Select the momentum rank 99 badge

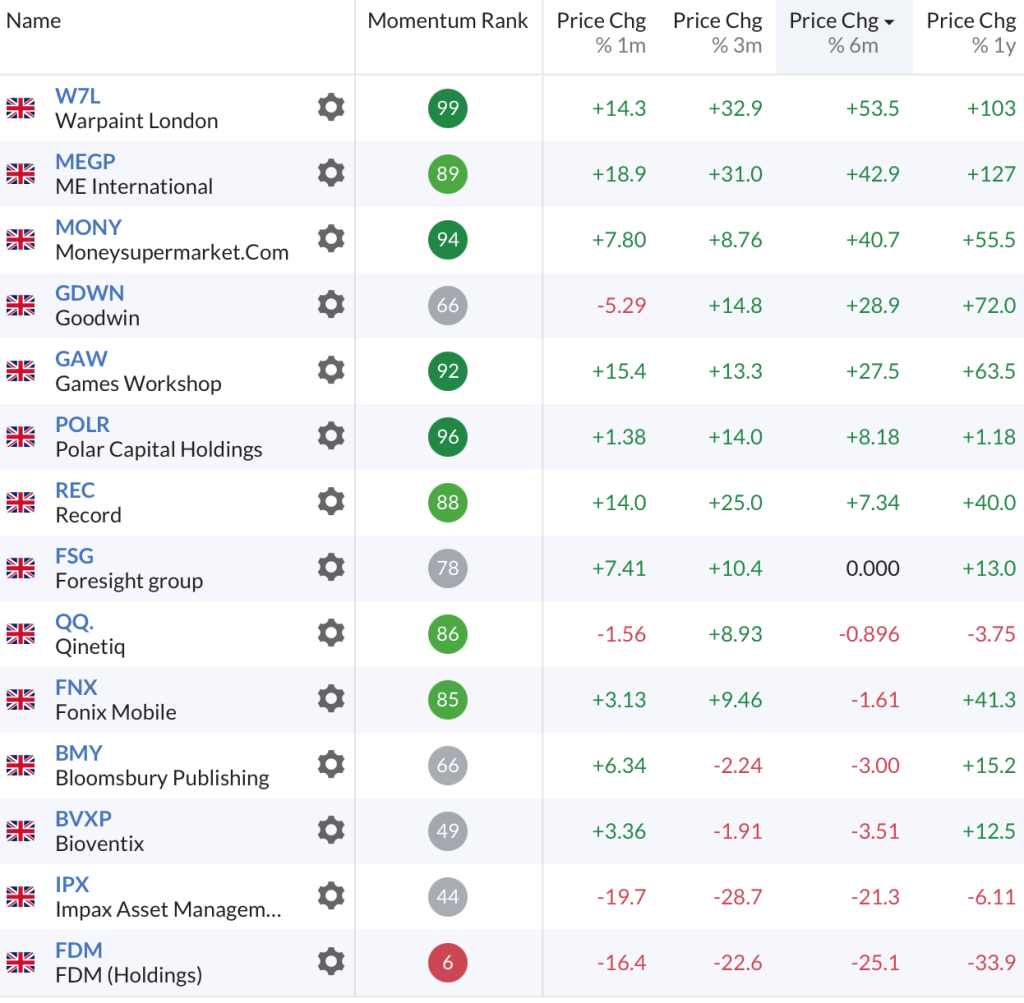(x=448, y=108)
